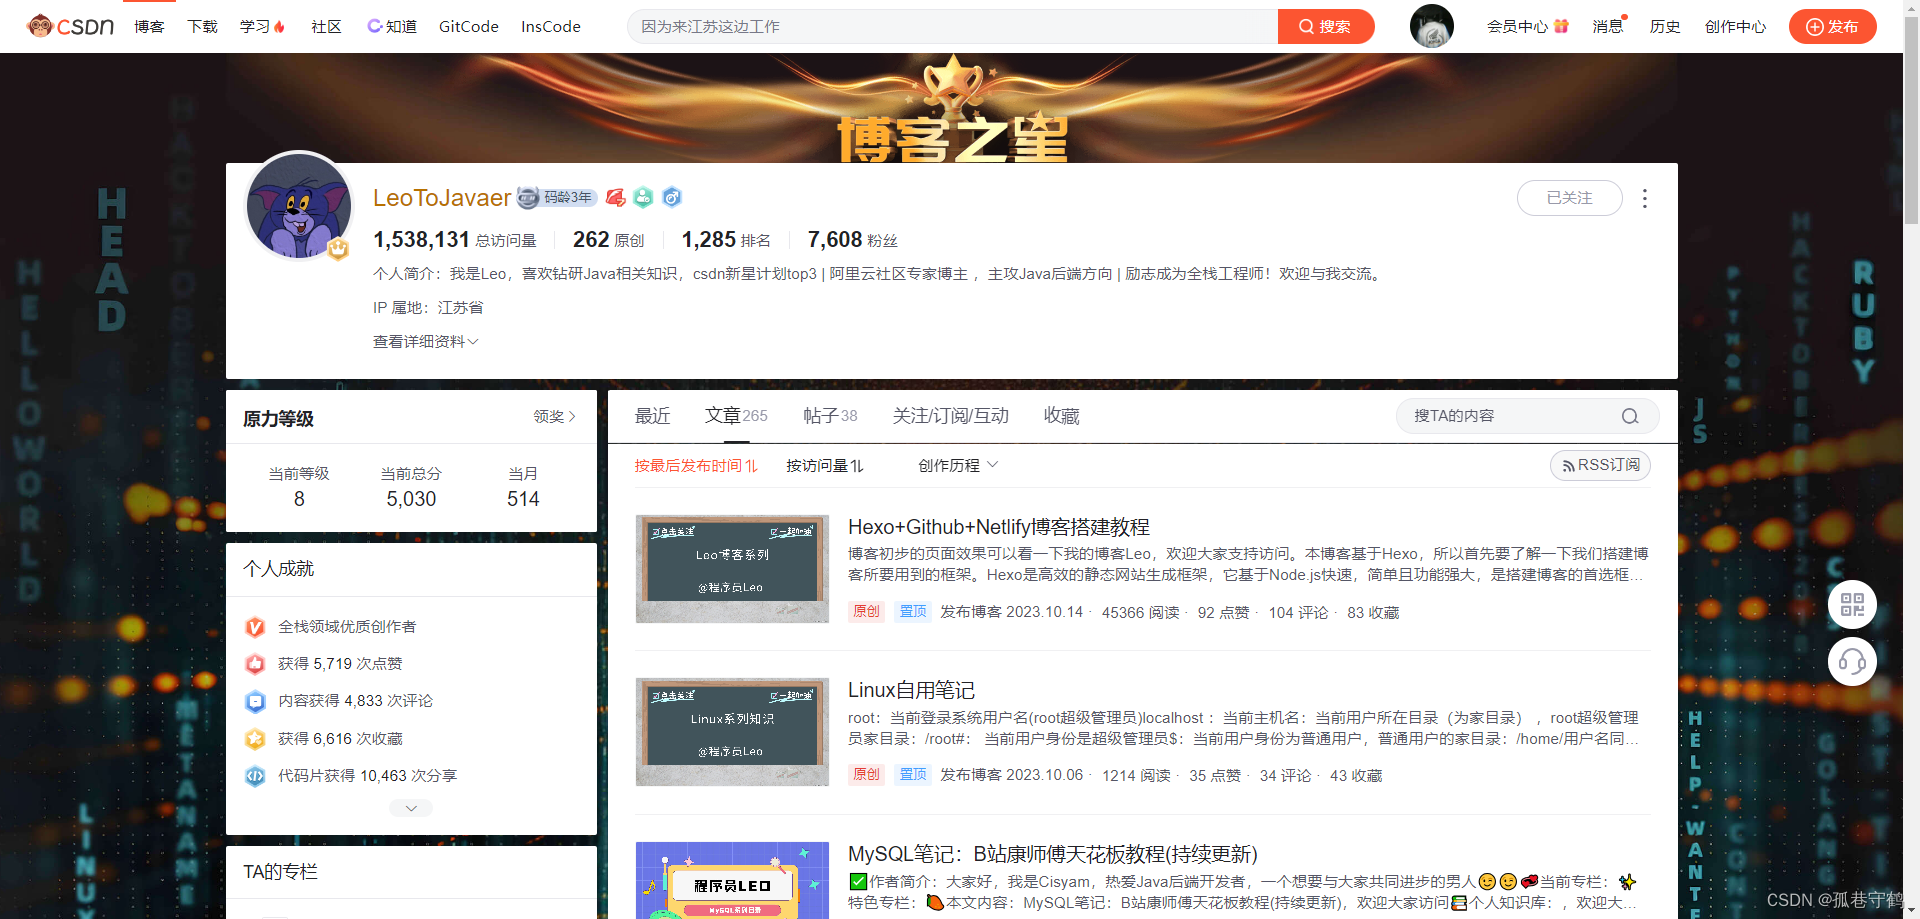Open 会员中心 menu
1920x919 pixels.
click(1517, 26)
